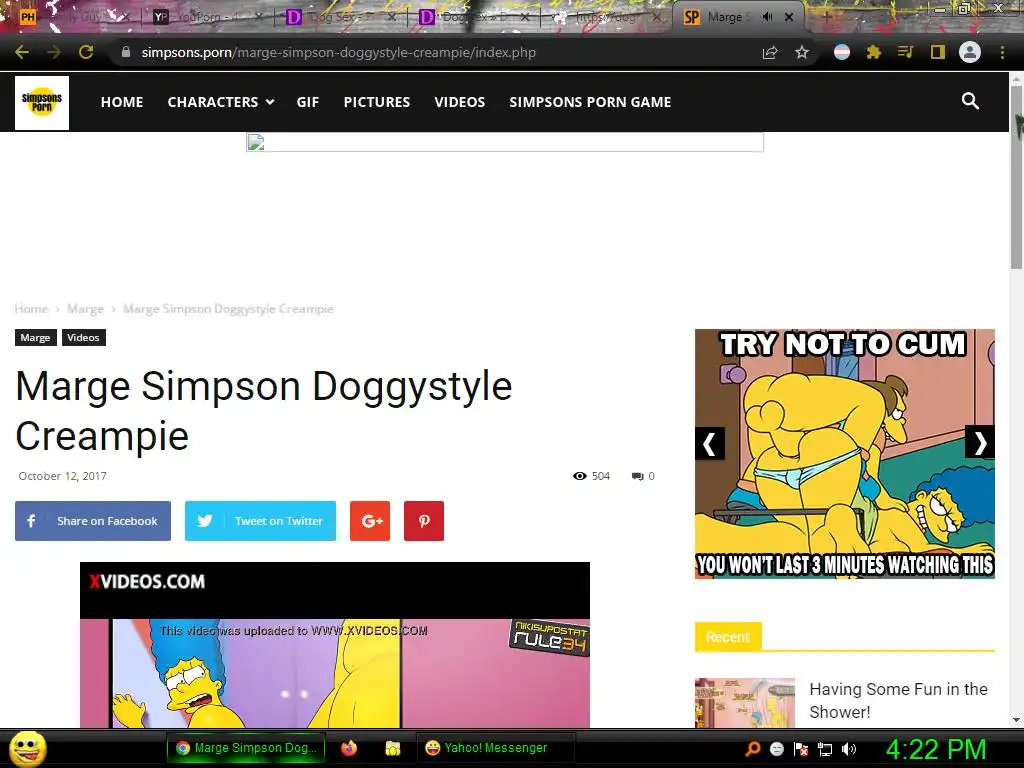The height and width of the screenshot is (768, 1024).
Task: Open the Chrome three-dot menu
Action: (x=1002, y=52)
